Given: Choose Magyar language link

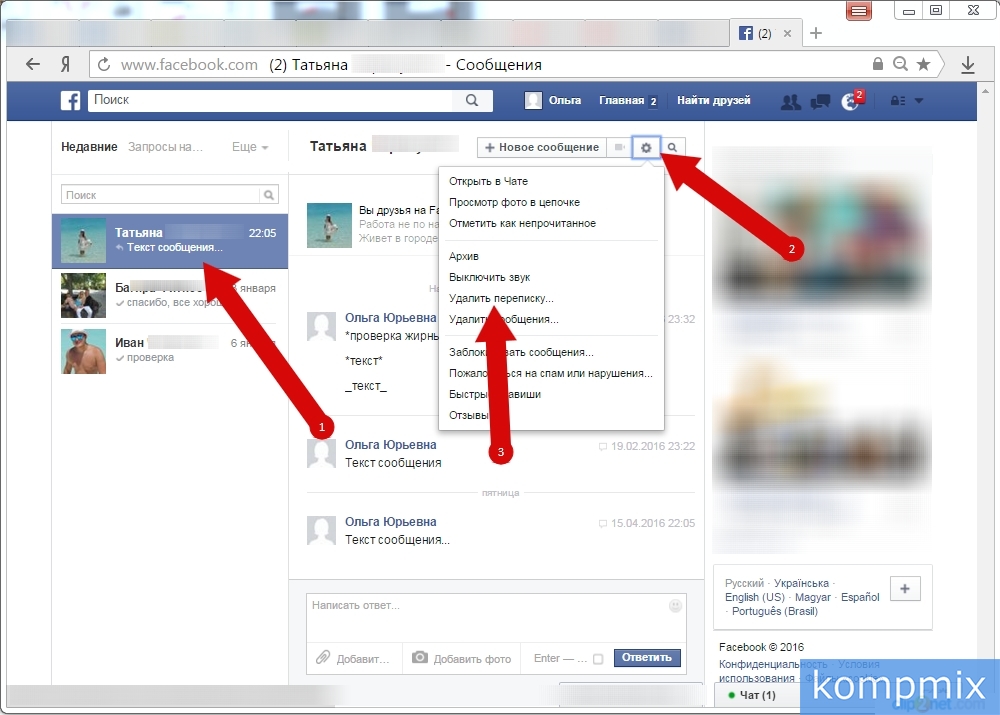Looking at the screenshot, I should pos(812,597).
